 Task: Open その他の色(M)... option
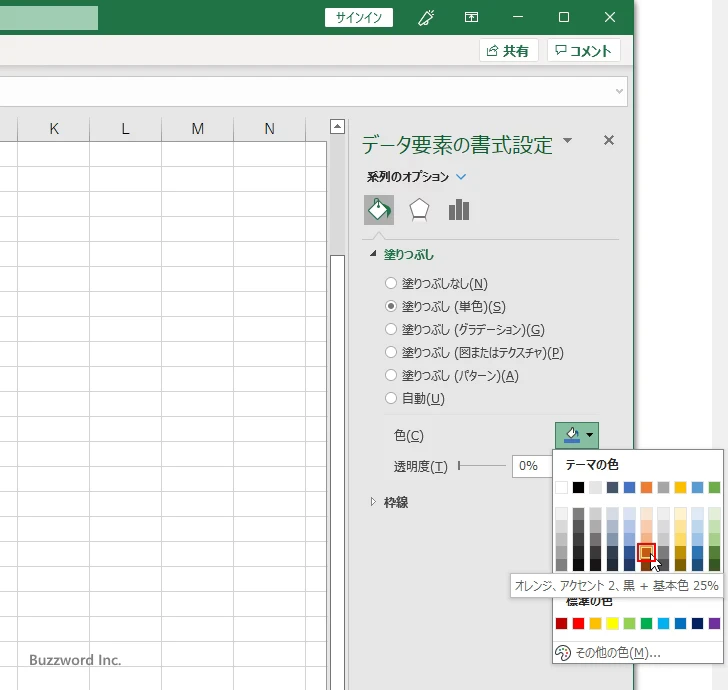(x=638, y=653)
